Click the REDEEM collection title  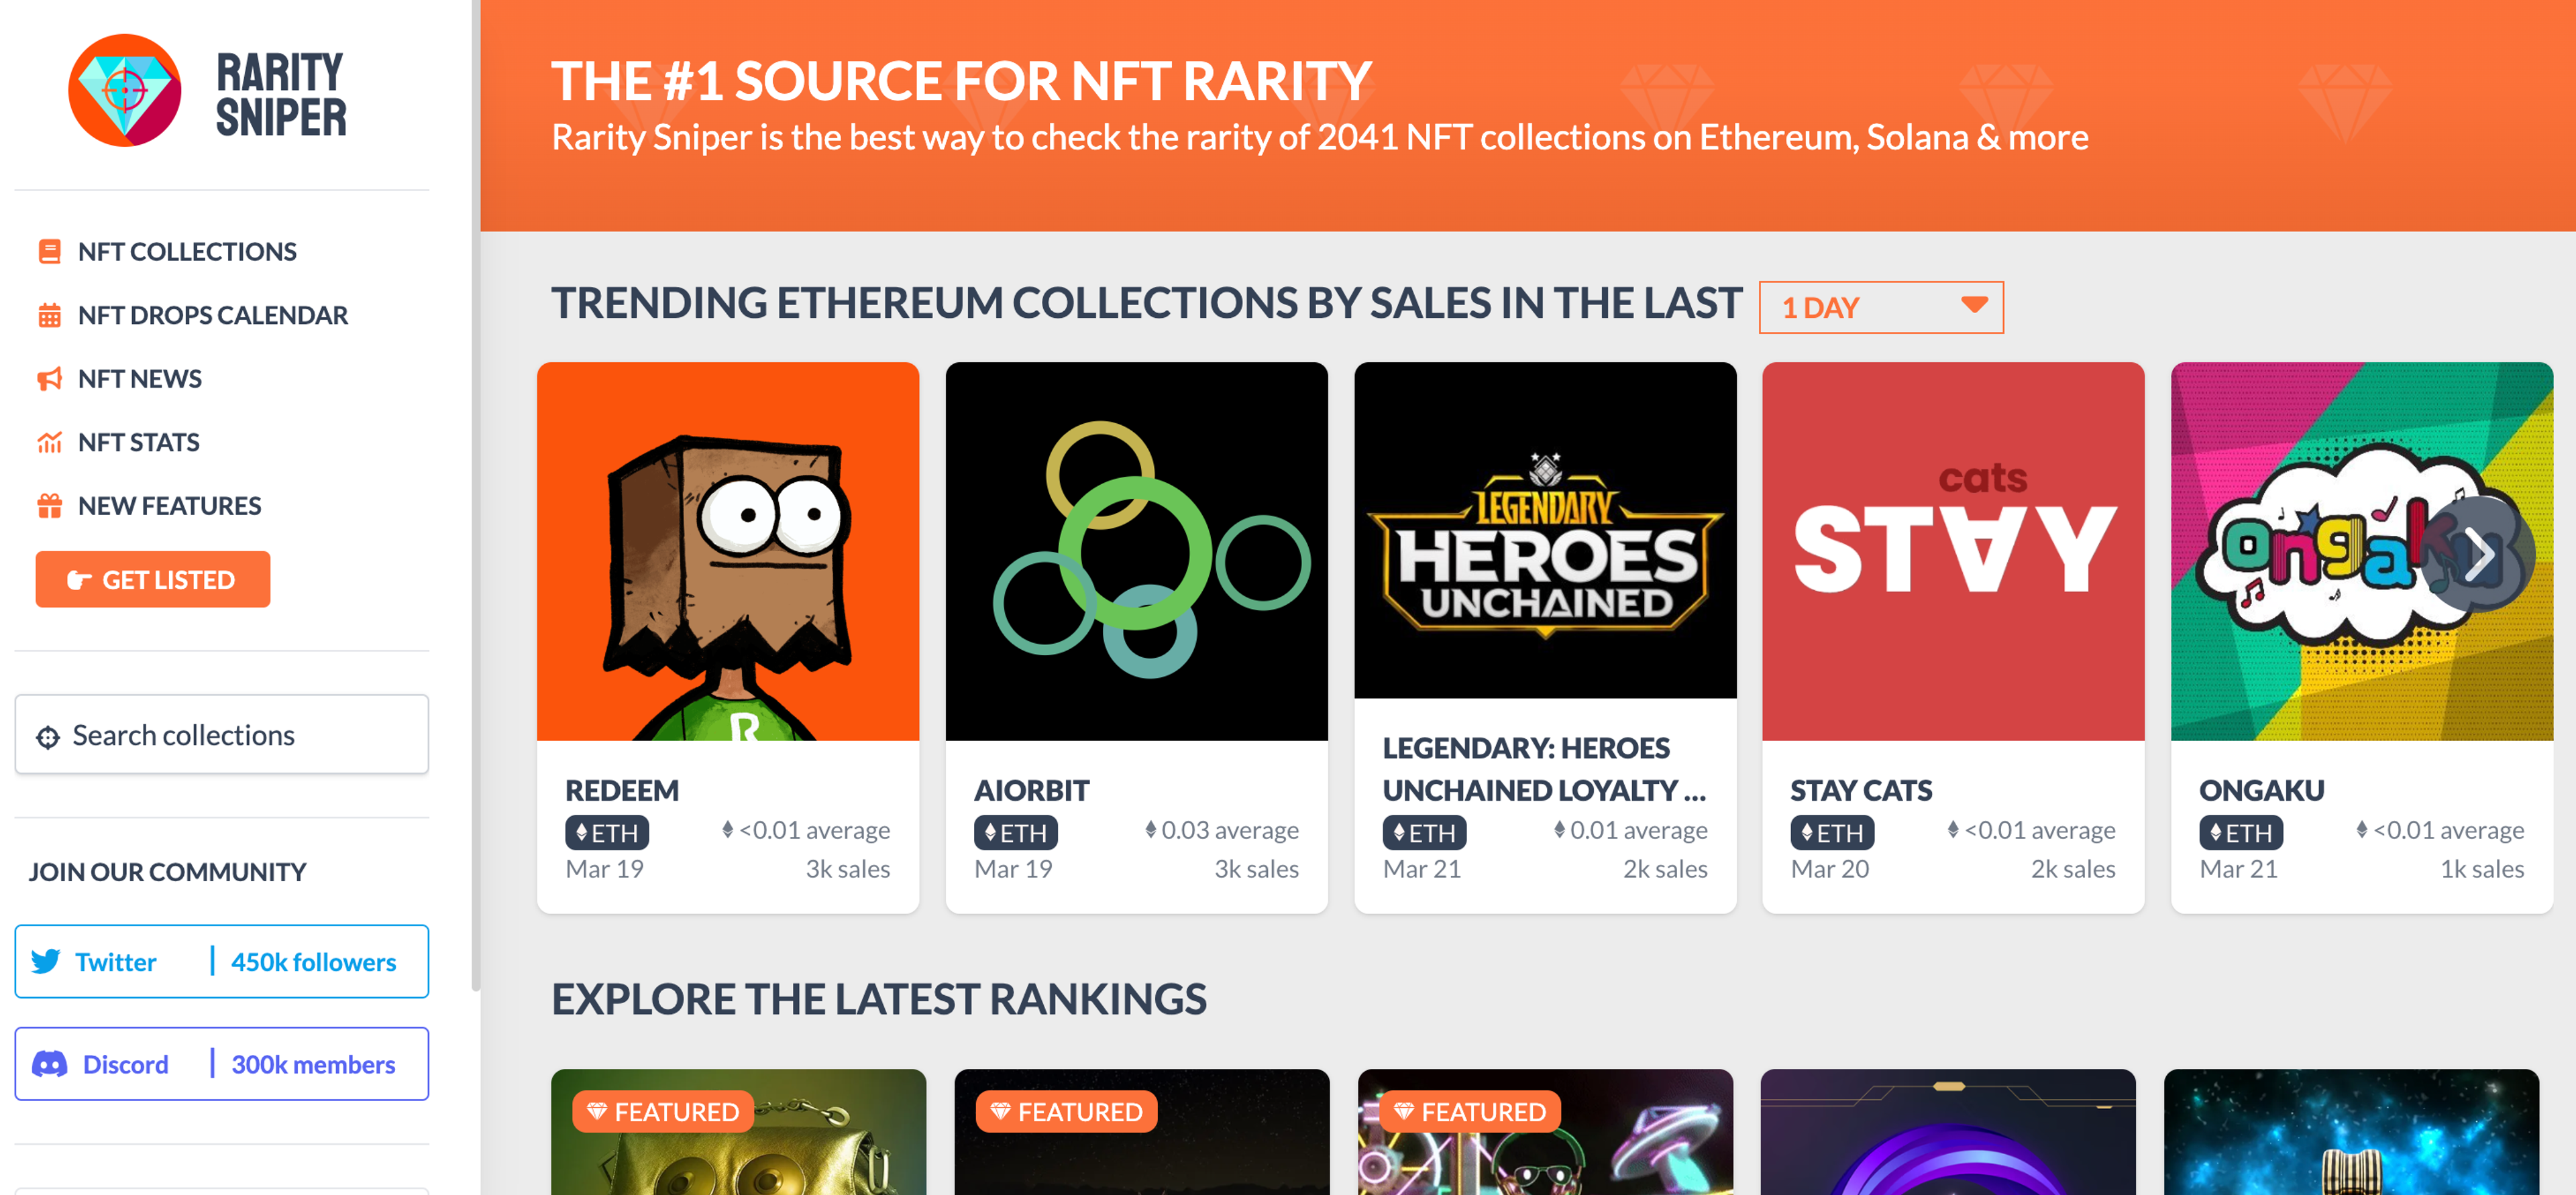[x=622, y=791]
